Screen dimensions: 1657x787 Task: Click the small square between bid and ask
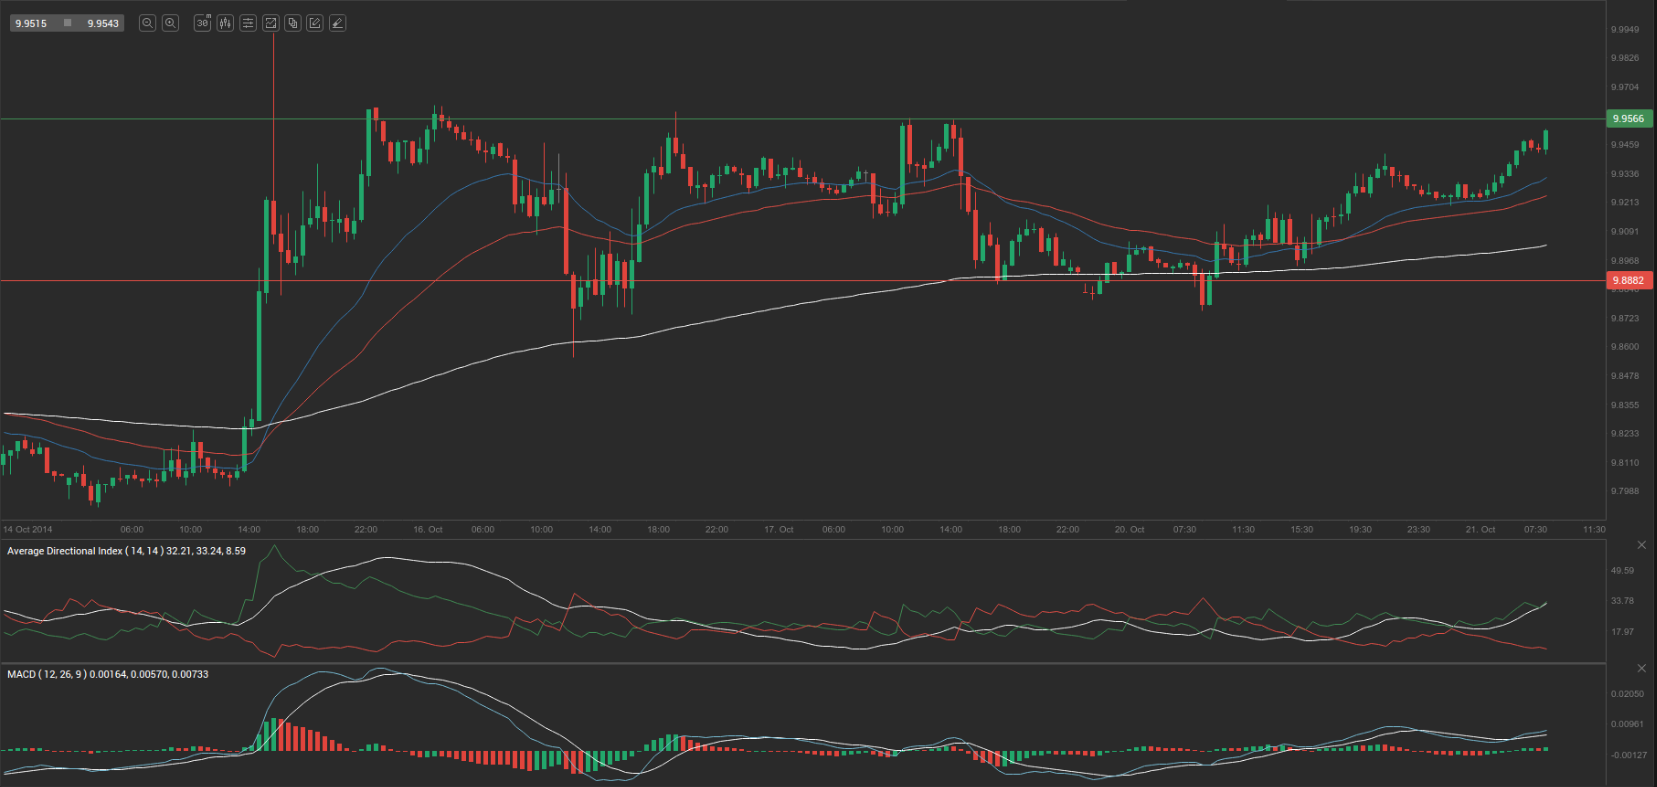tap(67, 23)
